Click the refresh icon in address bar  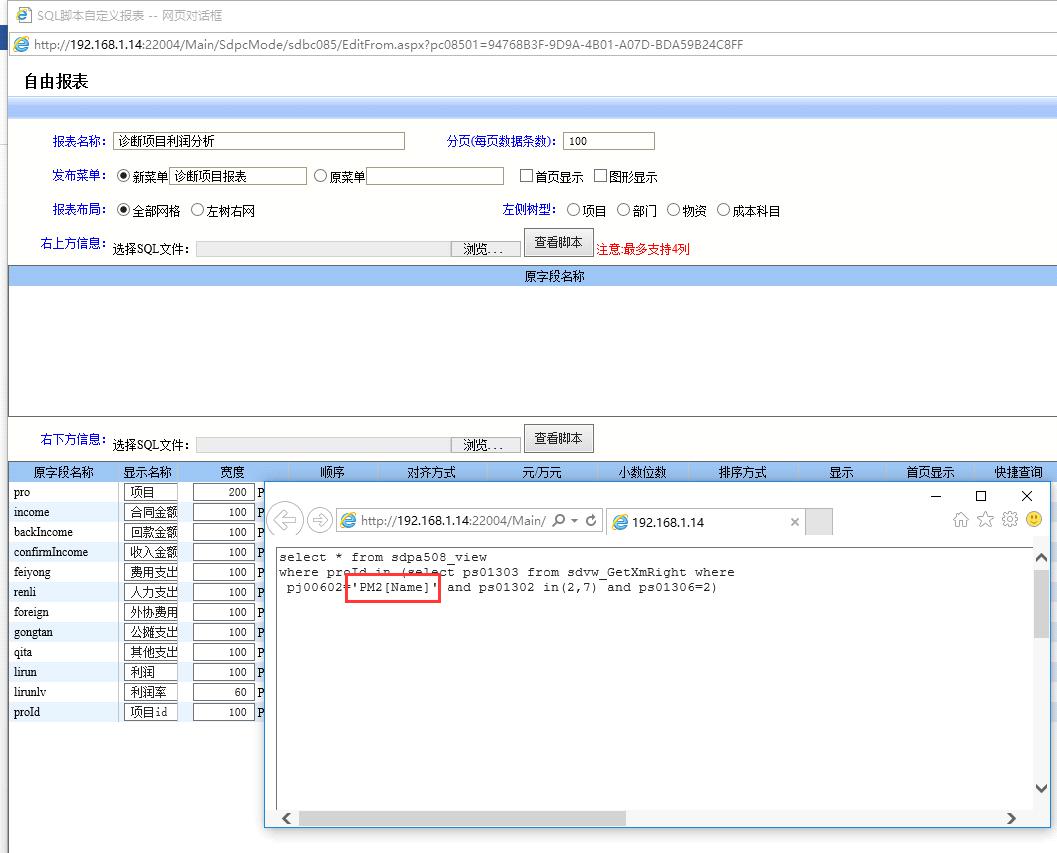[x=591, y=521]
